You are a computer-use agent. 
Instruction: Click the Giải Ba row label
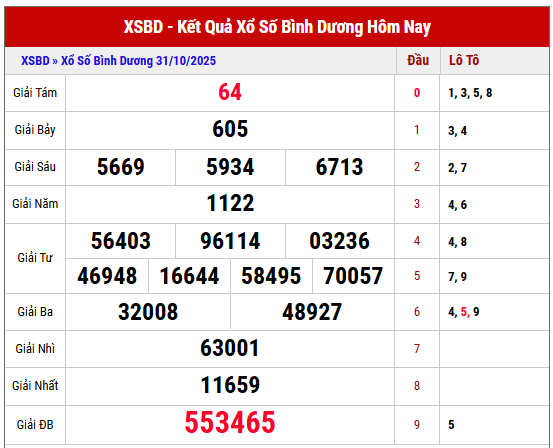(35, 312)
